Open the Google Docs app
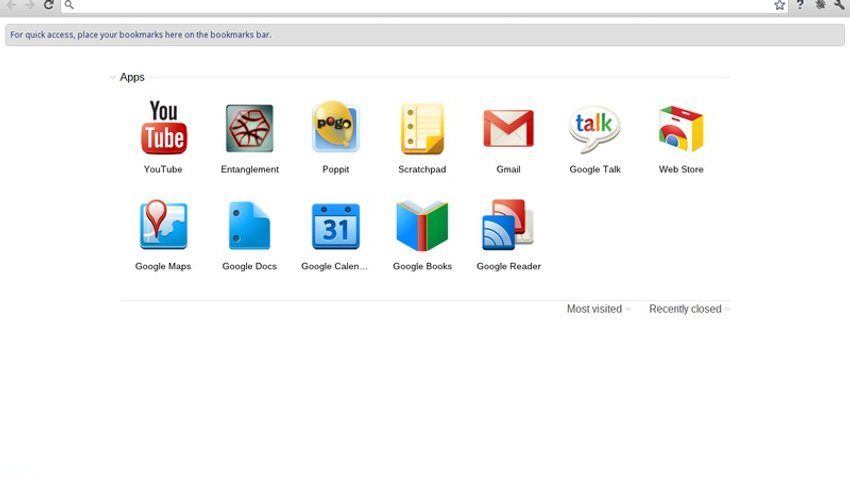The image size is (850, 478). tap(249, 225)
